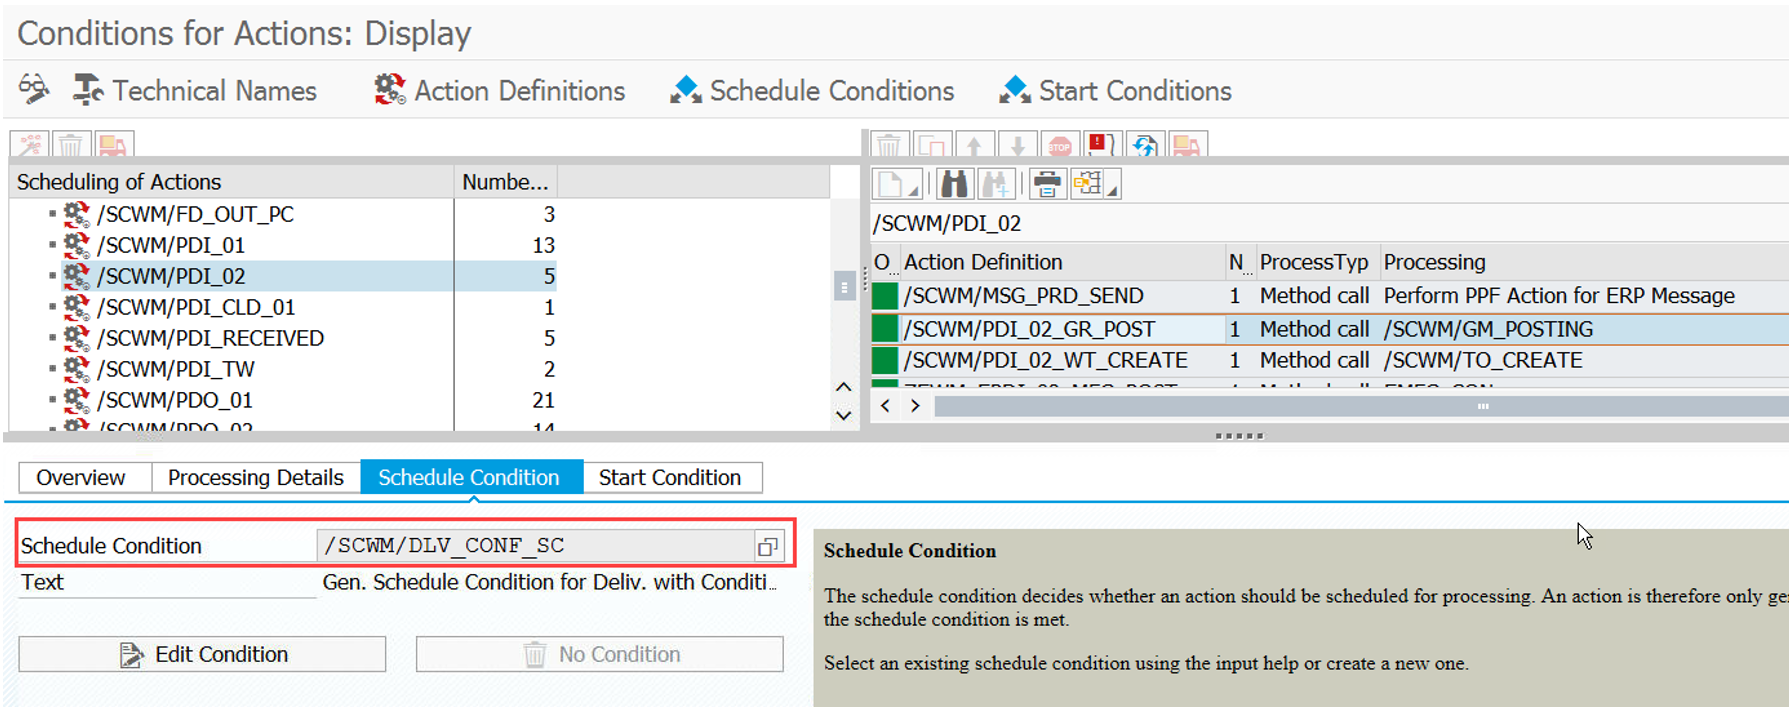Screen dimensions: 1789x709
Task: Click green status box of /SCWM/PDI_02_WT_CREATE
Action: click(x=885, y=360)
